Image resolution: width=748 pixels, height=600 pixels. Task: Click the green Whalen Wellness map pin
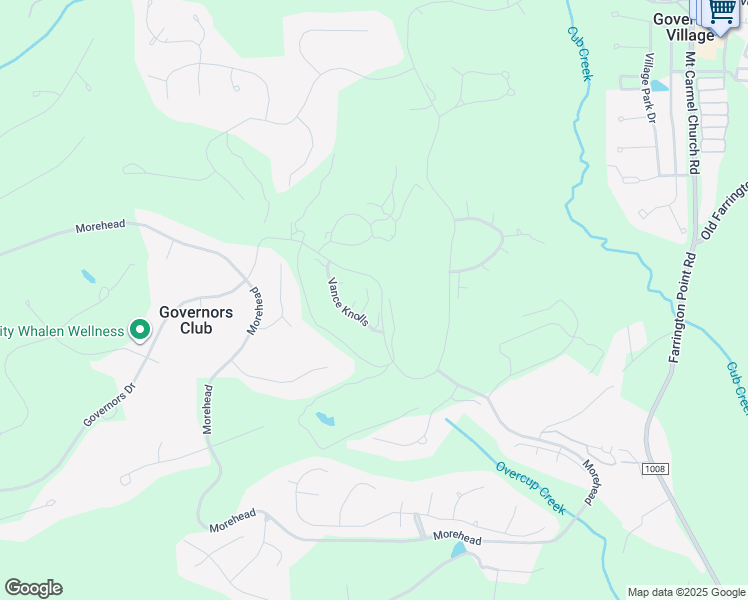point(139,330)
